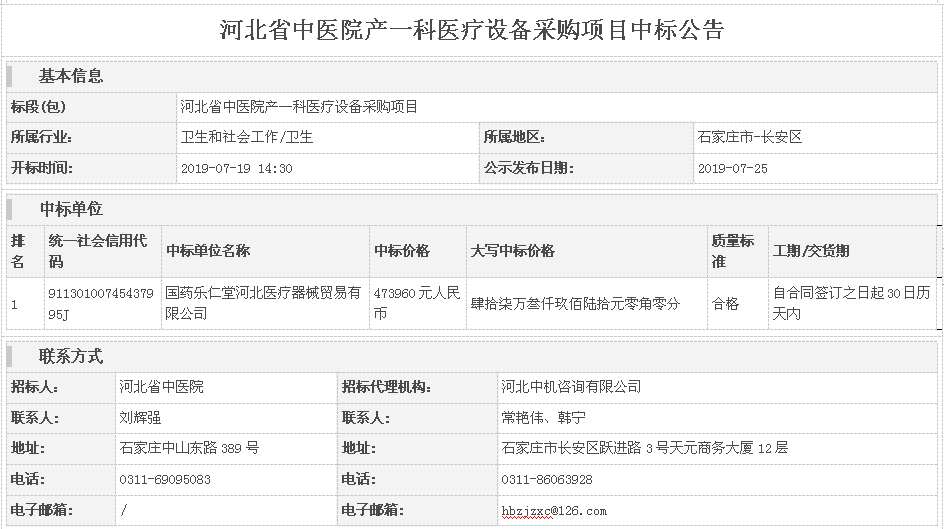The width and height of the screenshot is (944, 529).
Task: Click the 大写中标价格 column header
Action: [512, 251]
